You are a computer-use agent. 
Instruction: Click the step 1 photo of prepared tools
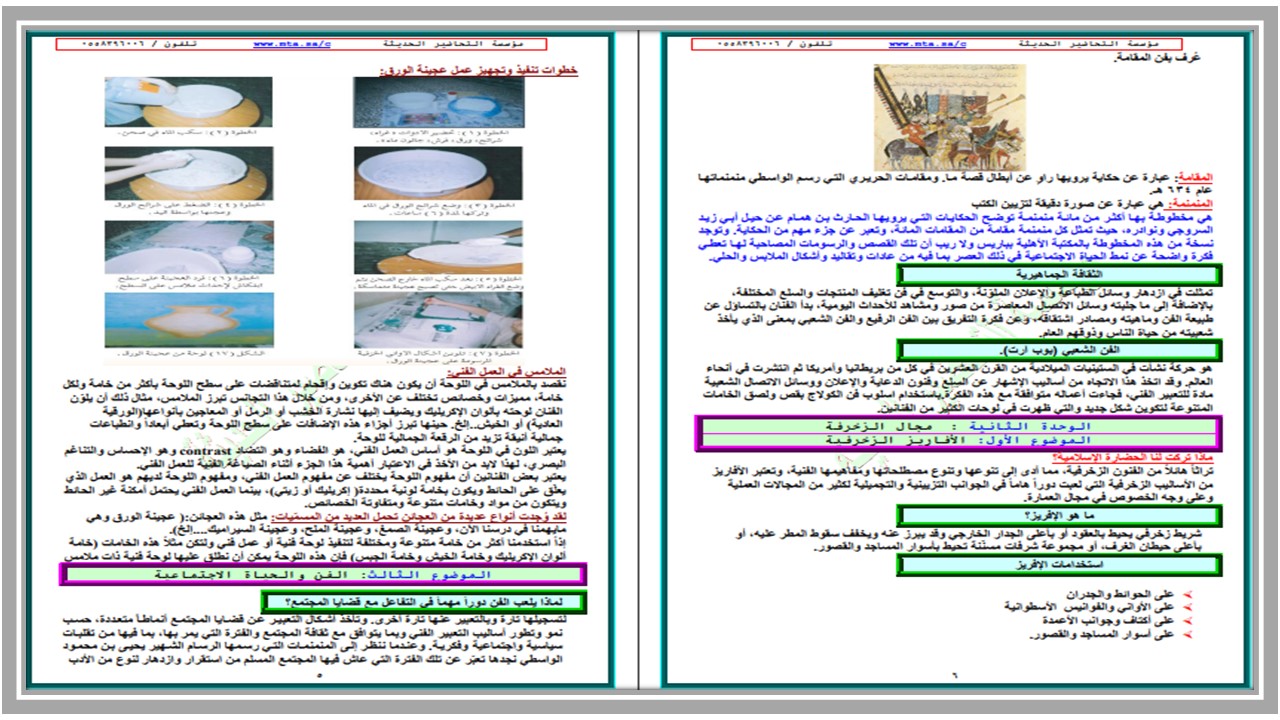pos(439,102)
